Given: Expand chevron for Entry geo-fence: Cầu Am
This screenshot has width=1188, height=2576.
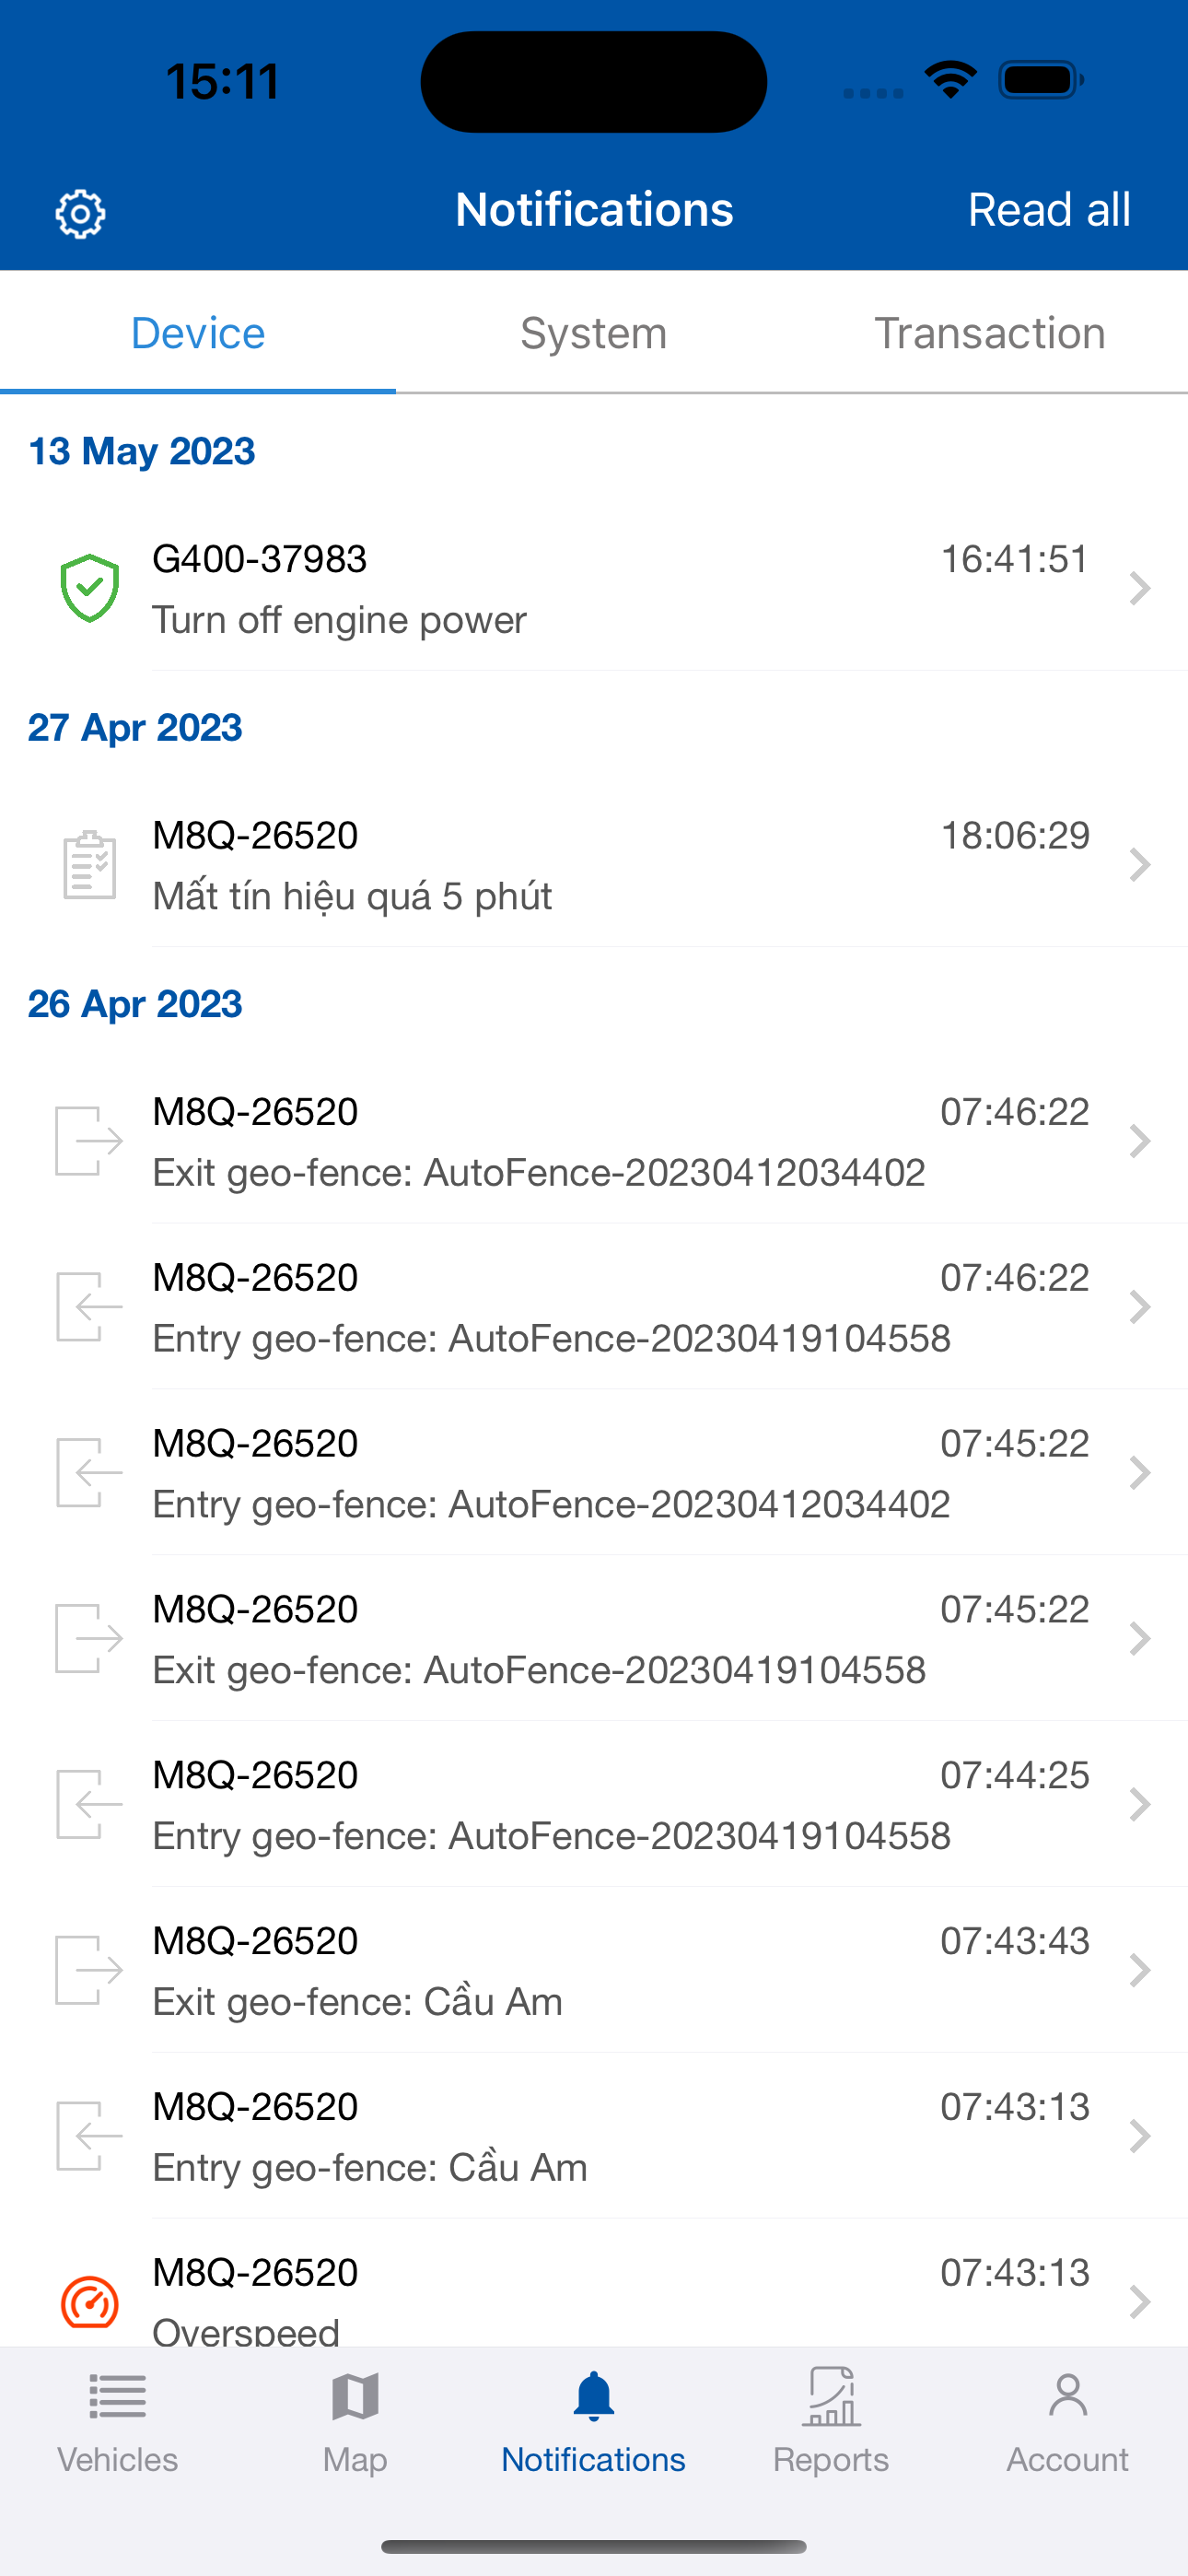Looking at the screenshot, I should [x=1139, y=2136].
